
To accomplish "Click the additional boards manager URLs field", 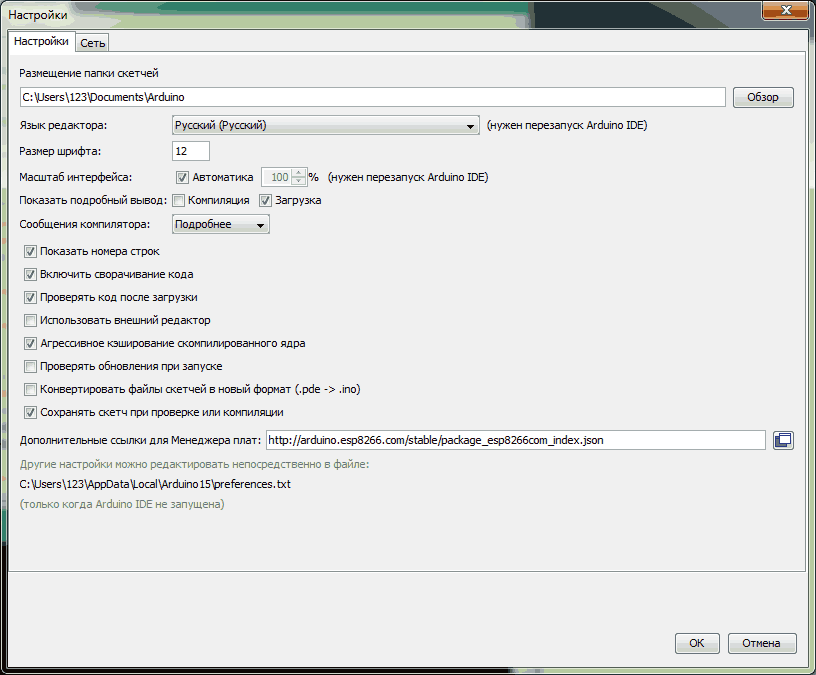I will point(516,440).
